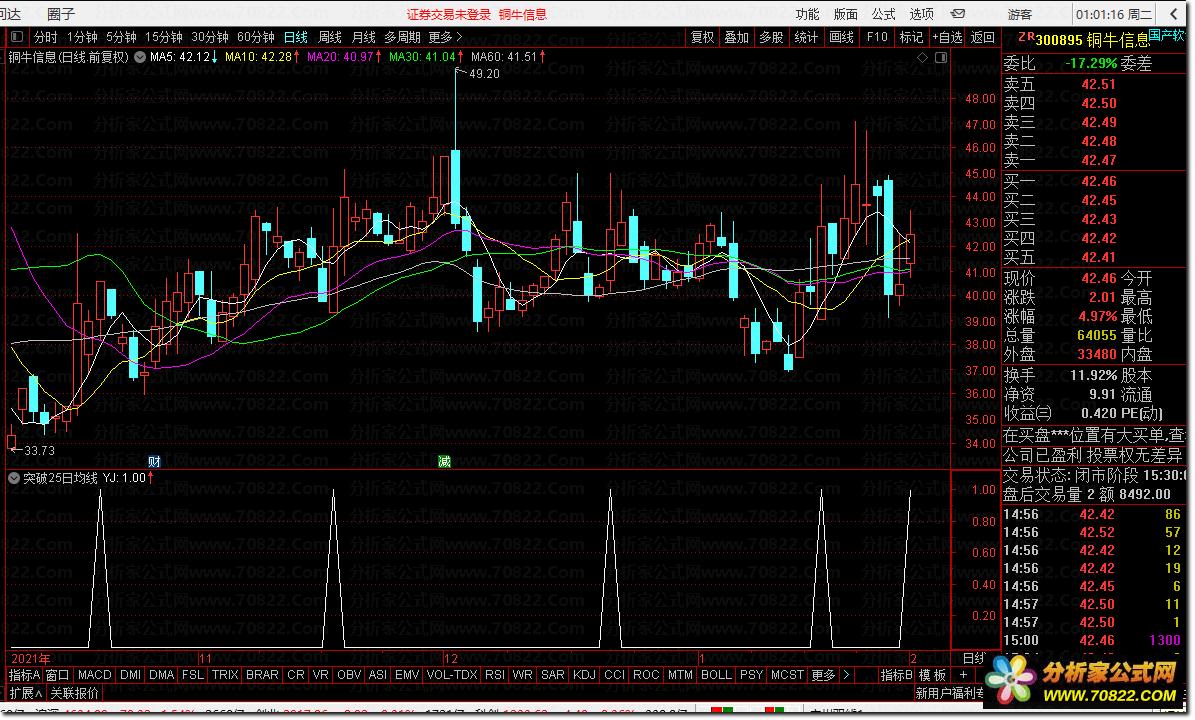Open the 关联报价 tab
This screenshot has height=720, width=1195.
[x=75, y=693]
